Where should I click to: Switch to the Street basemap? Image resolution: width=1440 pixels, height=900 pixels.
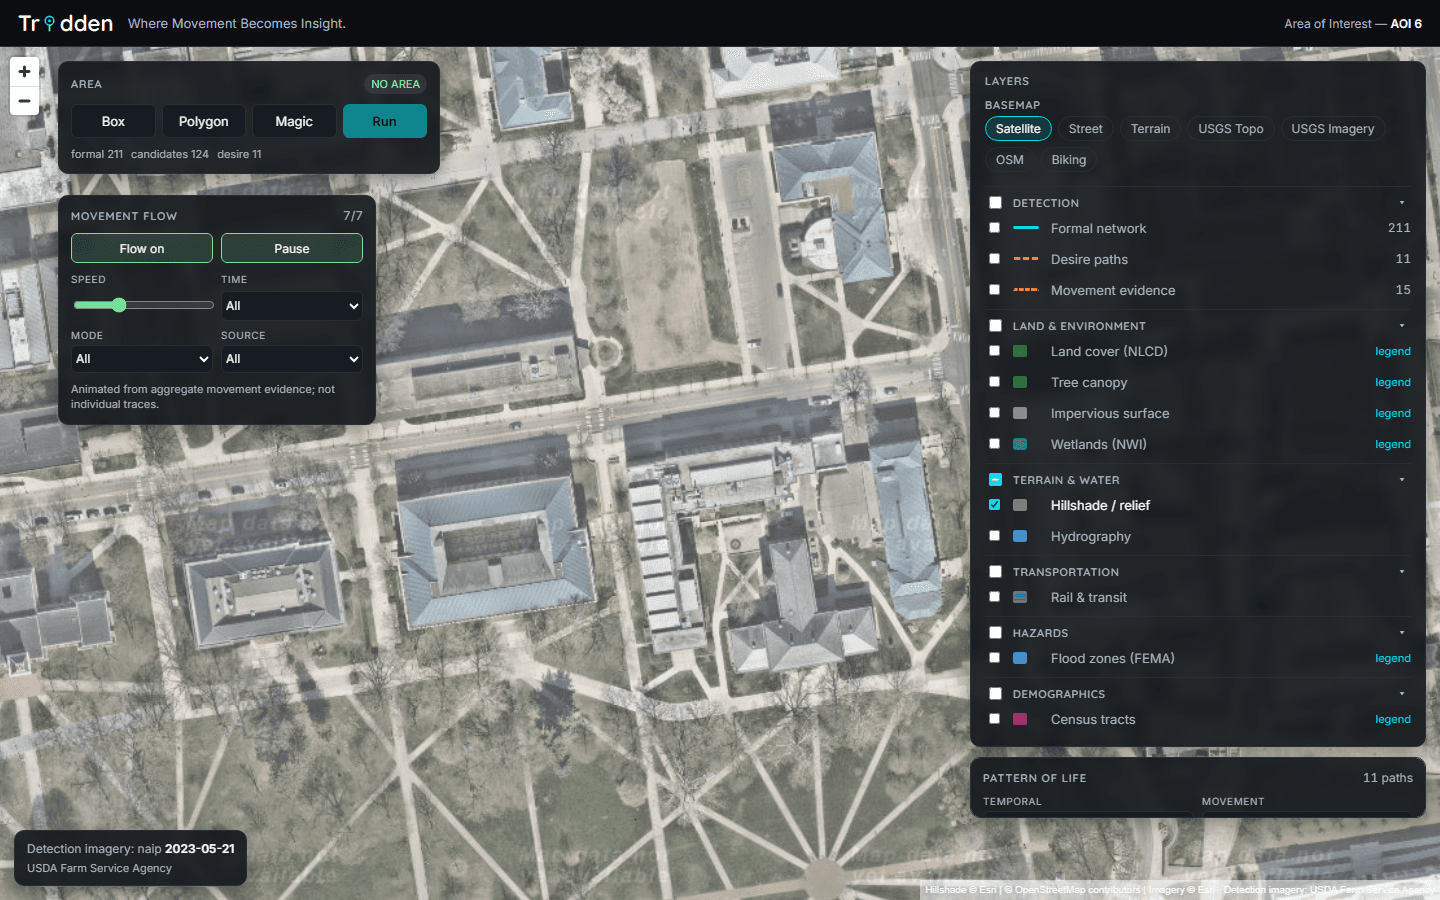[1085, 129]
